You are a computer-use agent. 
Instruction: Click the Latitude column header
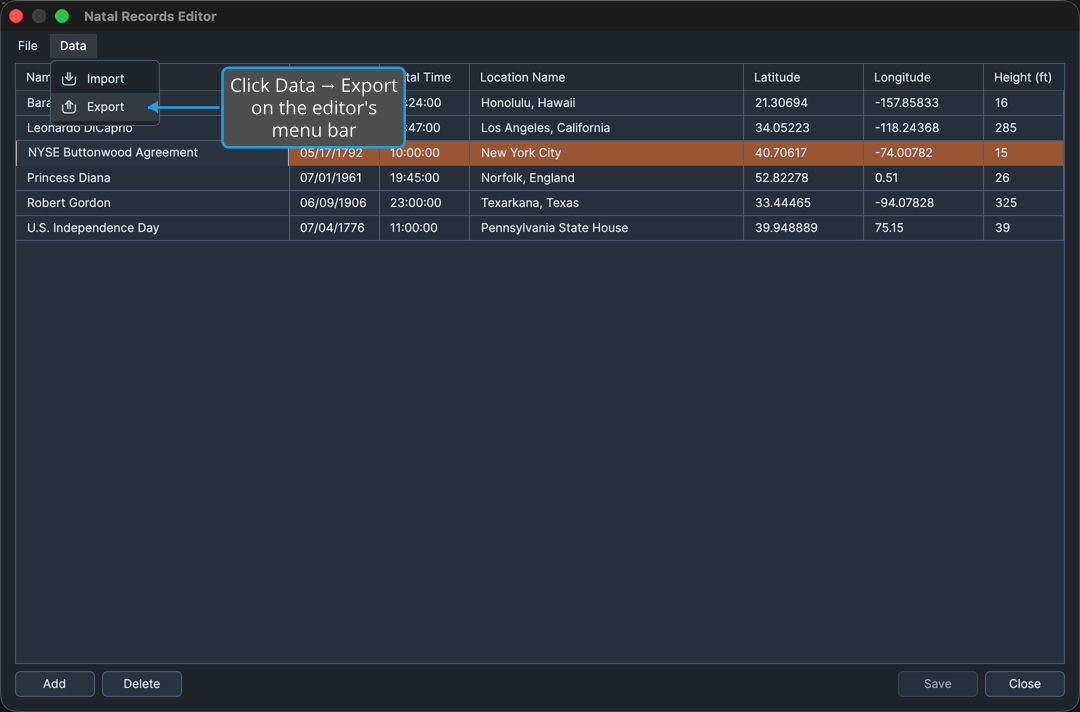point(803,77)
